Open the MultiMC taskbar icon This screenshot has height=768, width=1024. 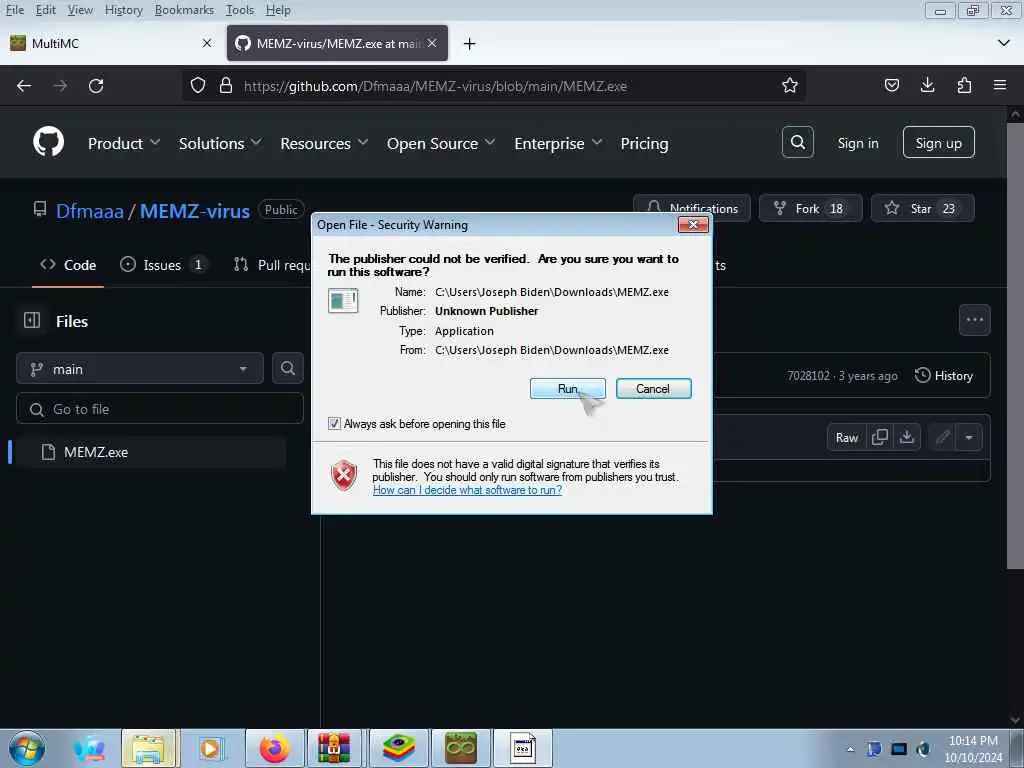(x=460, y=748)
